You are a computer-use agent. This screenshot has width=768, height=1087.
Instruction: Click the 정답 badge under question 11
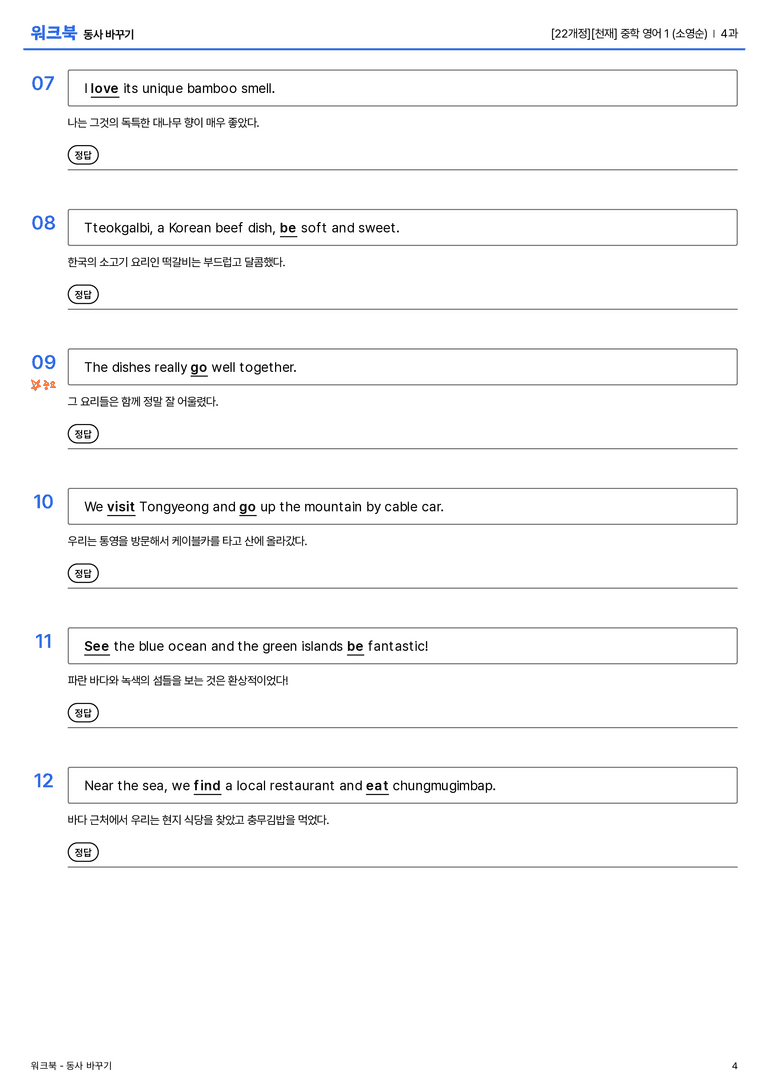coord(83,712)
